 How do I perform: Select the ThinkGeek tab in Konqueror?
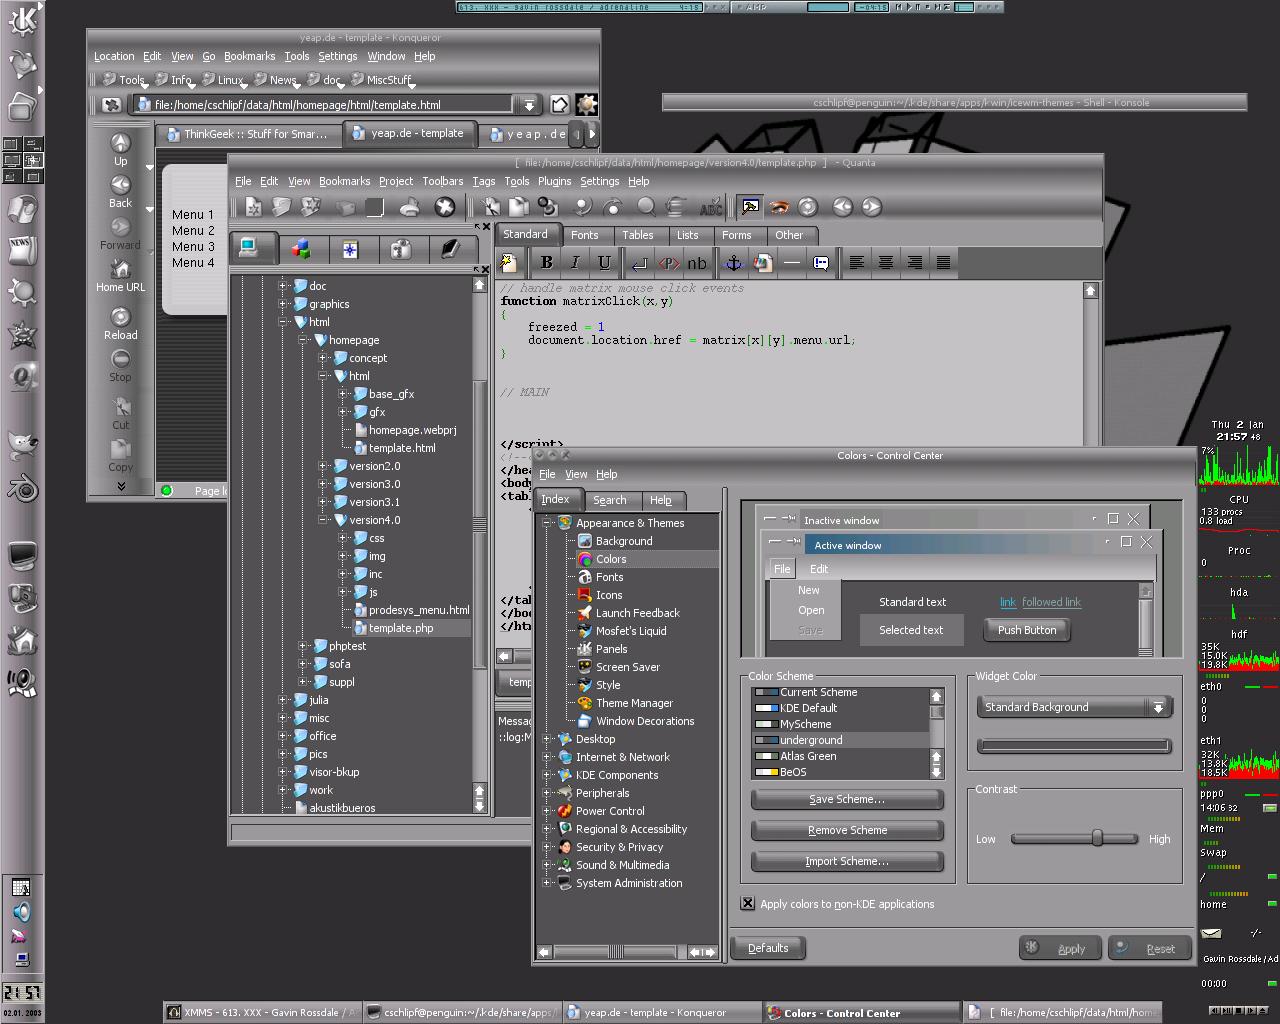point(246,134)
